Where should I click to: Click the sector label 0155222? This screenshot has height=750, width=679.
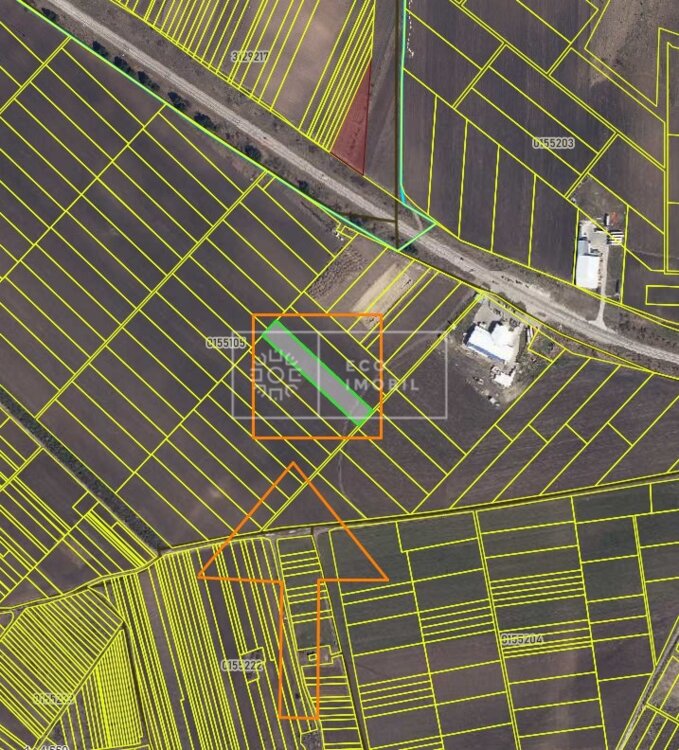(x=240, y=664)
